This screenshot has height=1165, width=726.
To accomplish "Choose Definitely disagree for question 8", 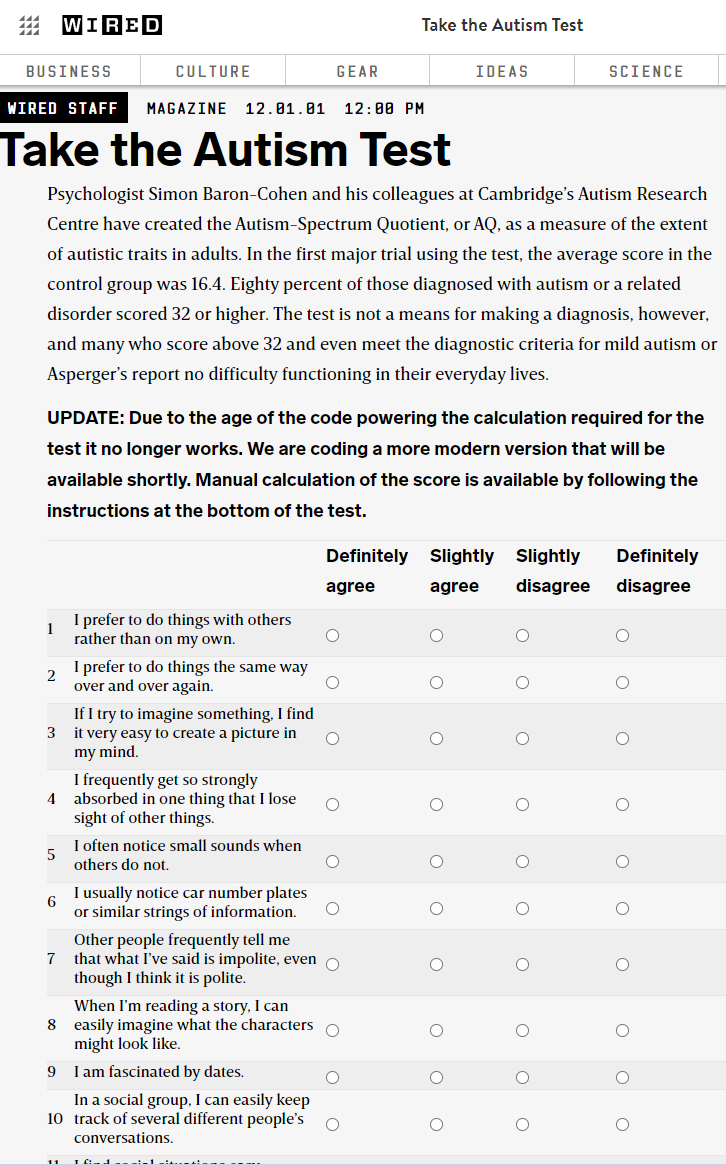I will tap(623, 1031).
